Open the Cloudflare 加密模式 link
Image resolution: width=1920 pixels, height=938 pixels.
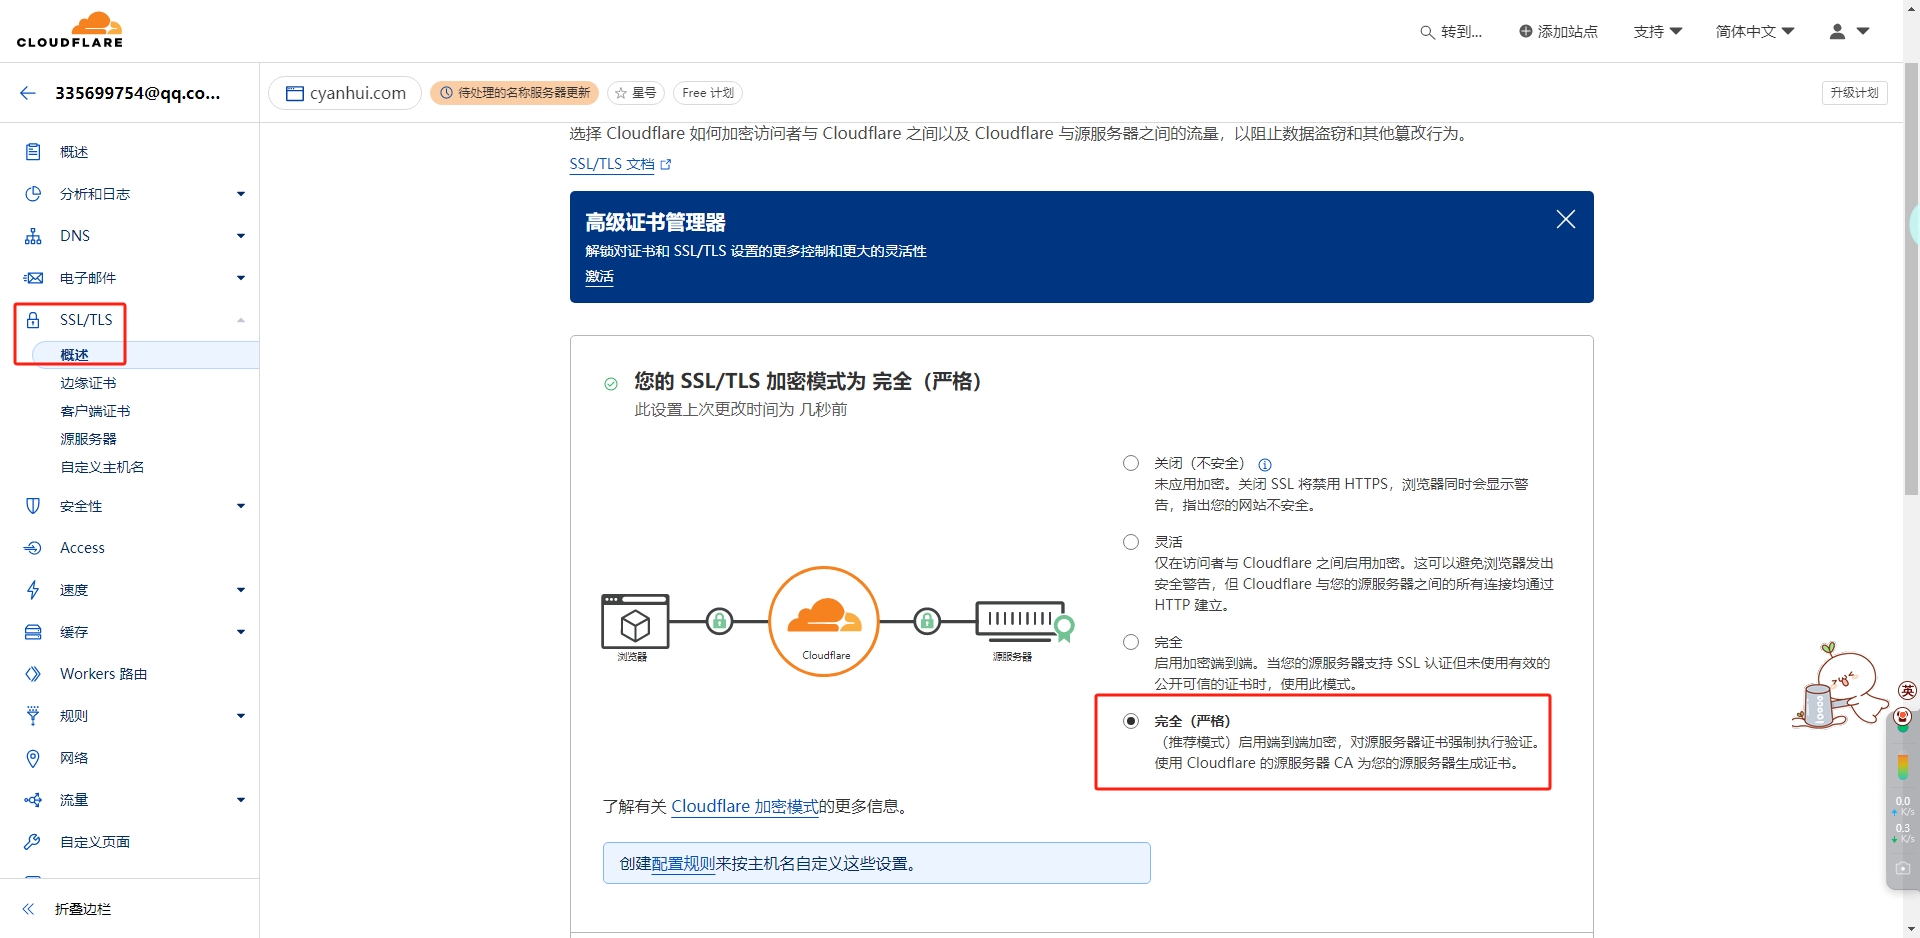click(745, 806)
